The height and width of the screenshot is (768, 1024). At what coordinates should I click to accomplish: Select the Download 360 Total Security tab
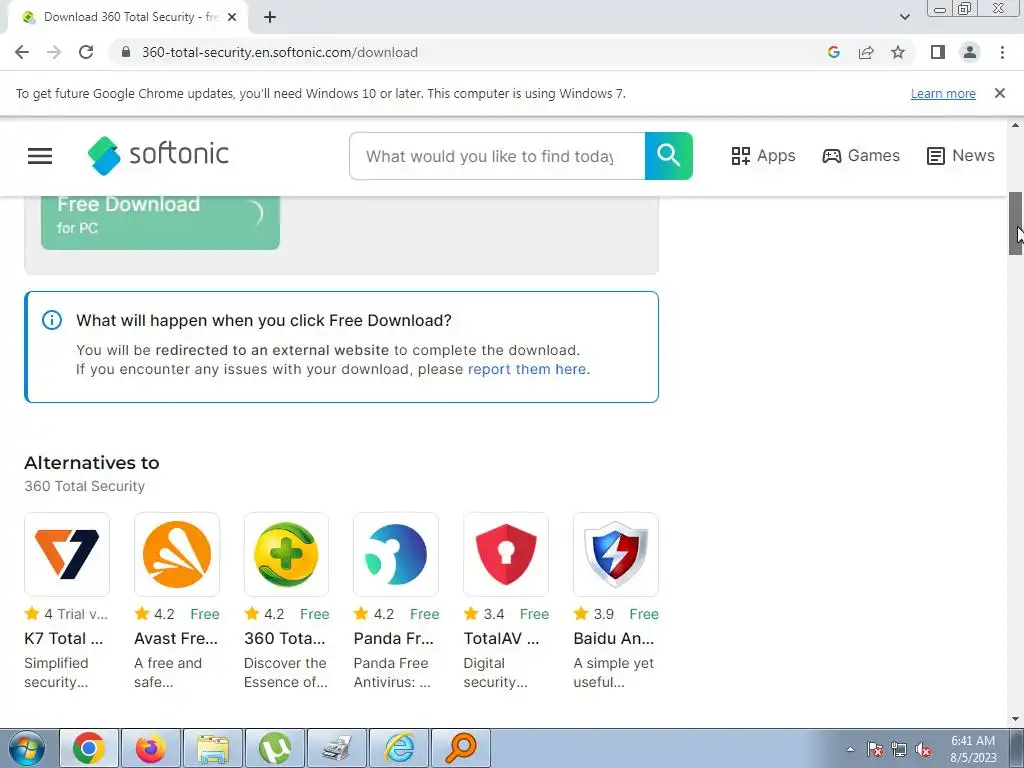click(x=127, y=17)
